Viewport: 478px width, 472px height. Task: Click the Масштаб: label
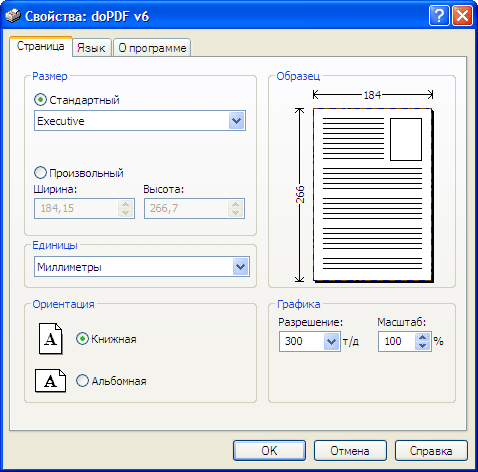402,322
